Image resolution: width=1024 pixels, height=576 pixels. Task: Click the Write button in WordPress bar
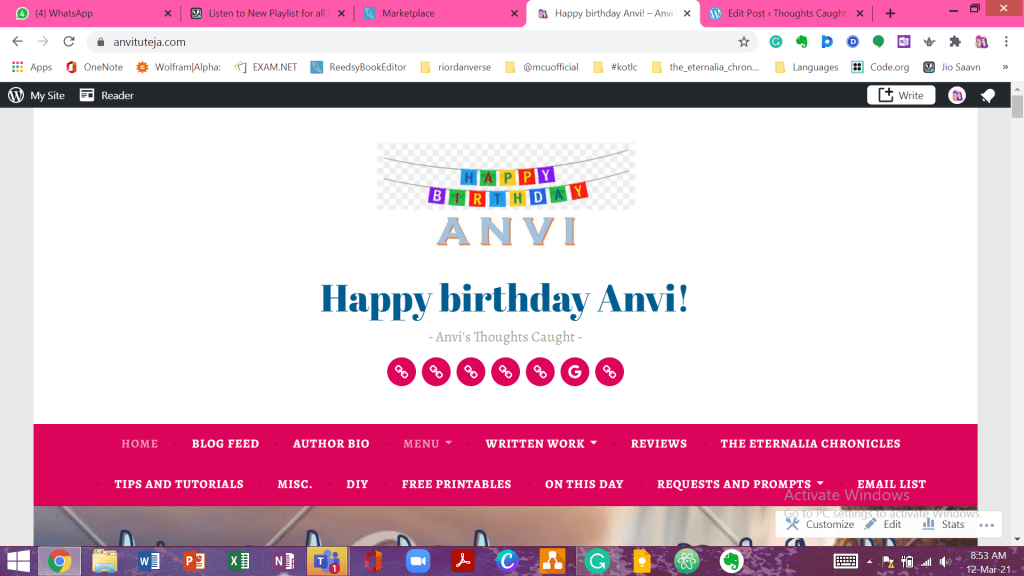tap(900, 95)
